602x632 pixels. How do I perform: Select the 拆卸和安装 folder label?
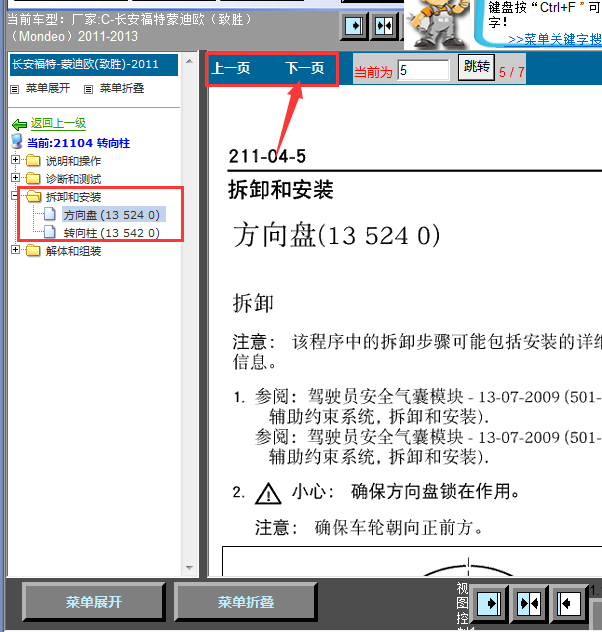tap(73, 197)
